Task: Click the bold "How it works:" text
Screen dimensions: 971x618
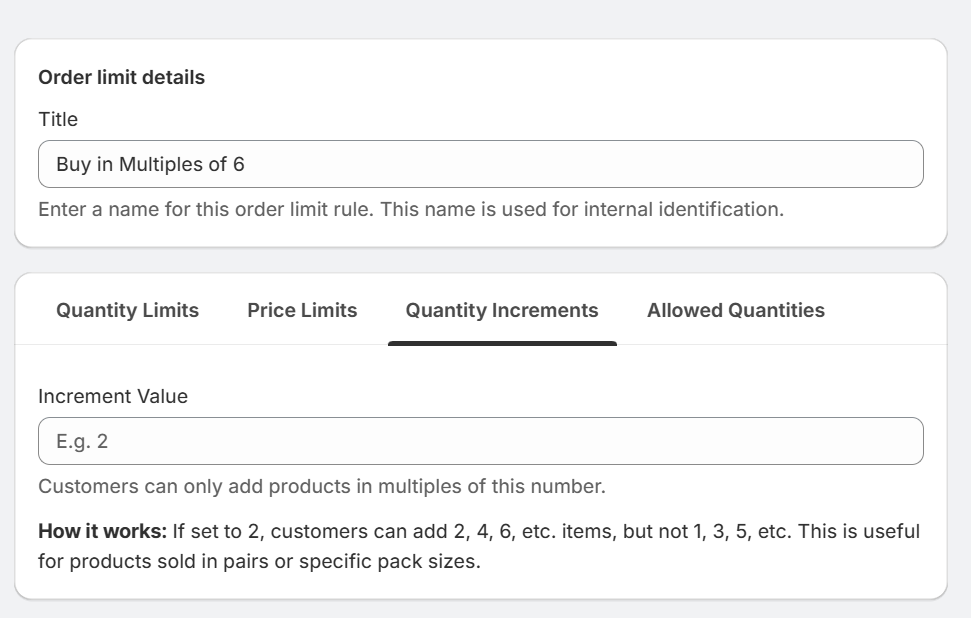Action: pos(102,531)
